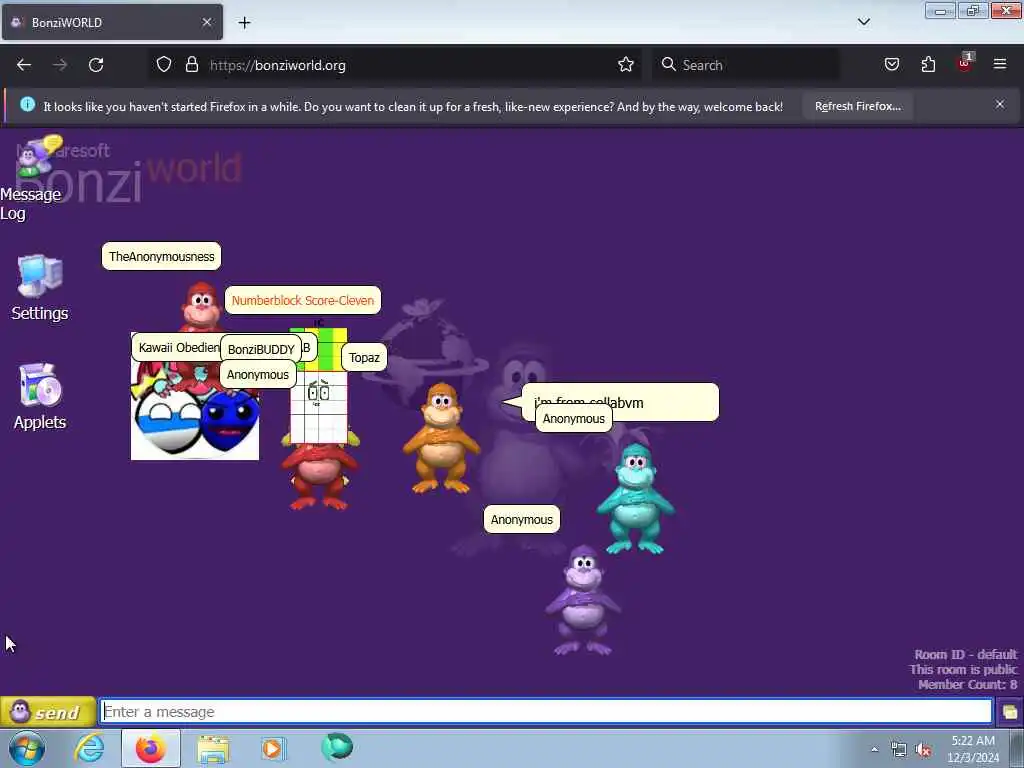The image size is (1024, 768).
Task: Open Windows Media Player taskbar icon
Action: coord(274,748)
